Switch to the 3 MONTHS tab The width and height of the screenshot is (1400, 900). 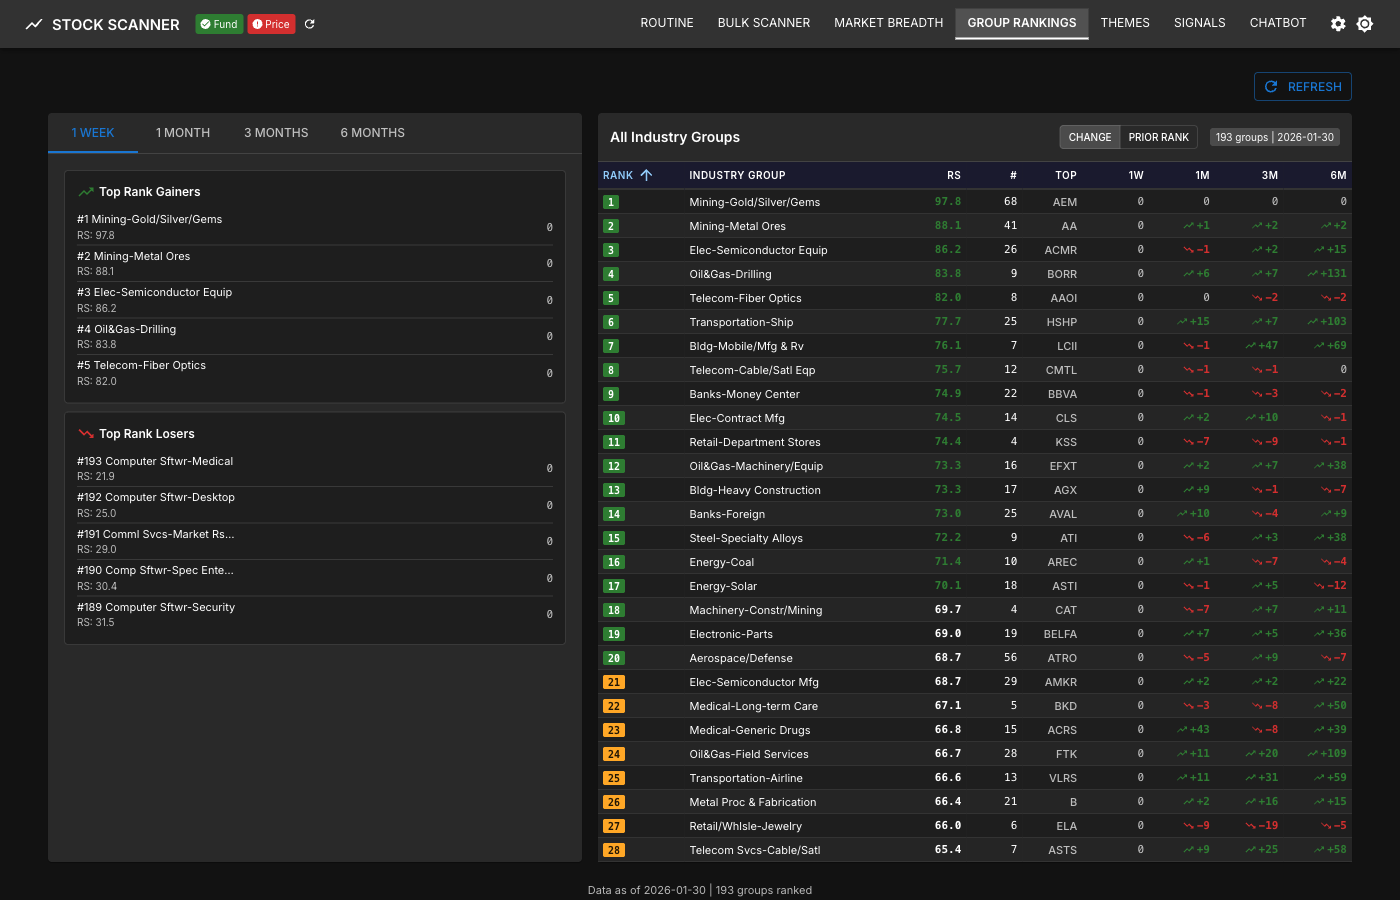click(276, 133)
